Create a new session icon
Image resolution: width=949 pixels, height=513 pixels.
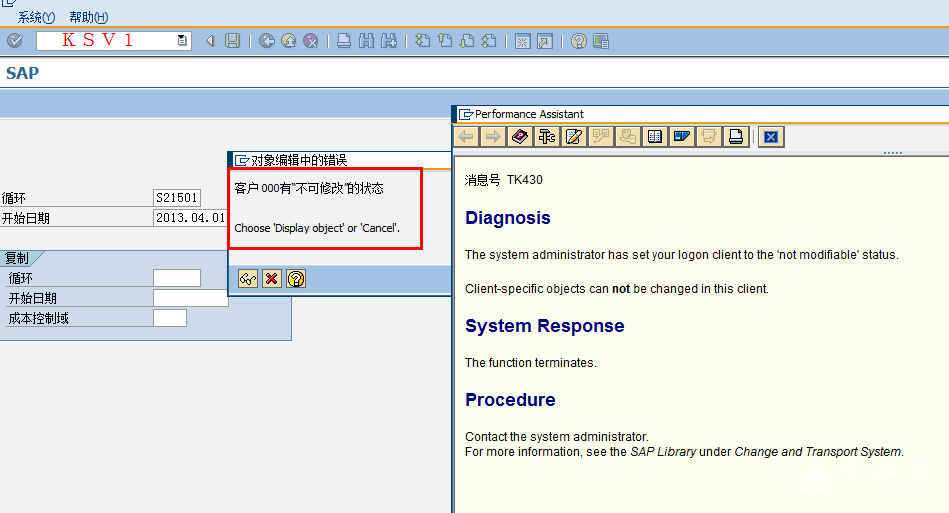click(522, 41)
